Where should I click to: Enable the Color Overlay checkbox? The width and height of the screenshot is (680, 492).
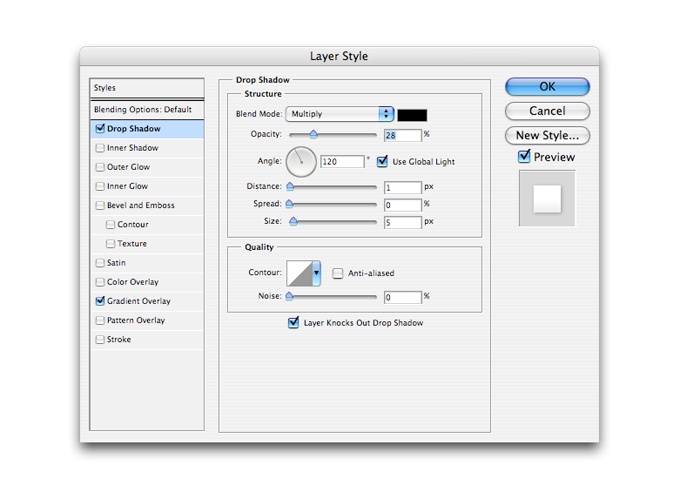100,282
